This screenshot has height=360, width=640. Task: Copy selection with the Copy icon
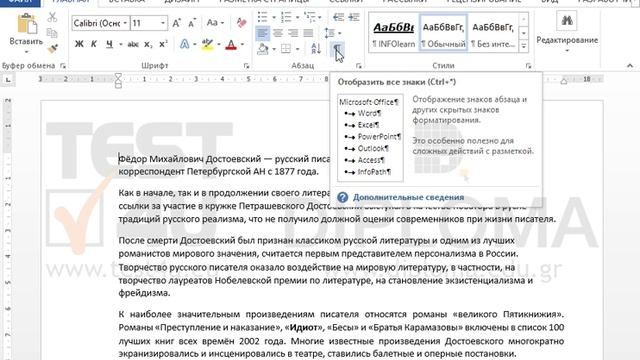(x=52, y=33)
